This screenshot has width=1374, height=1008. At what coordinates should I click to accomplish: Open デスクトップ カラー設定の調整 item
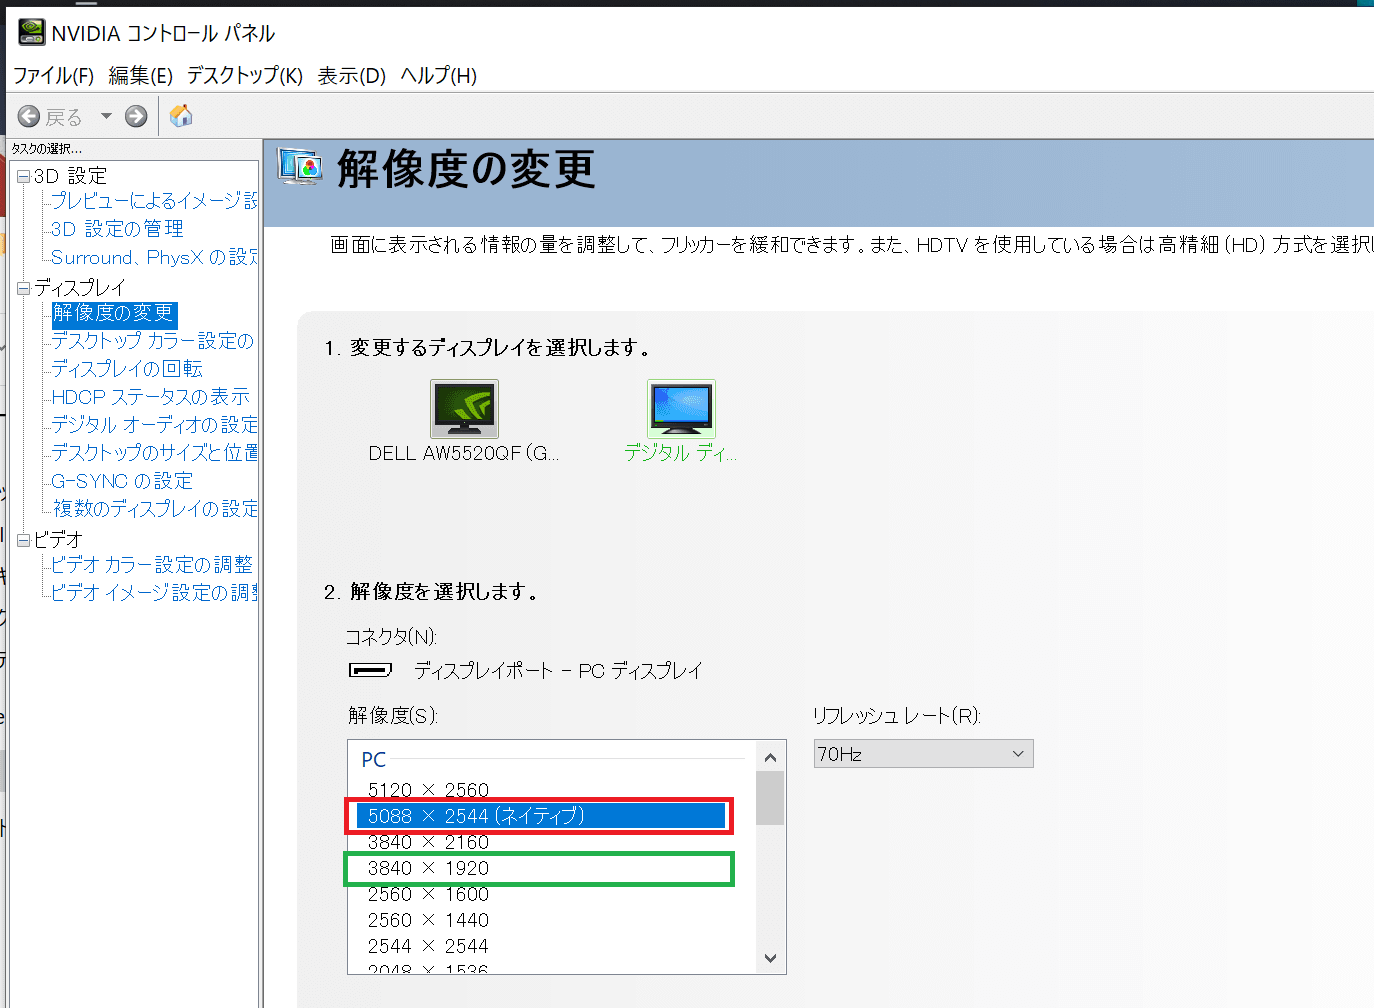[153, 341]
